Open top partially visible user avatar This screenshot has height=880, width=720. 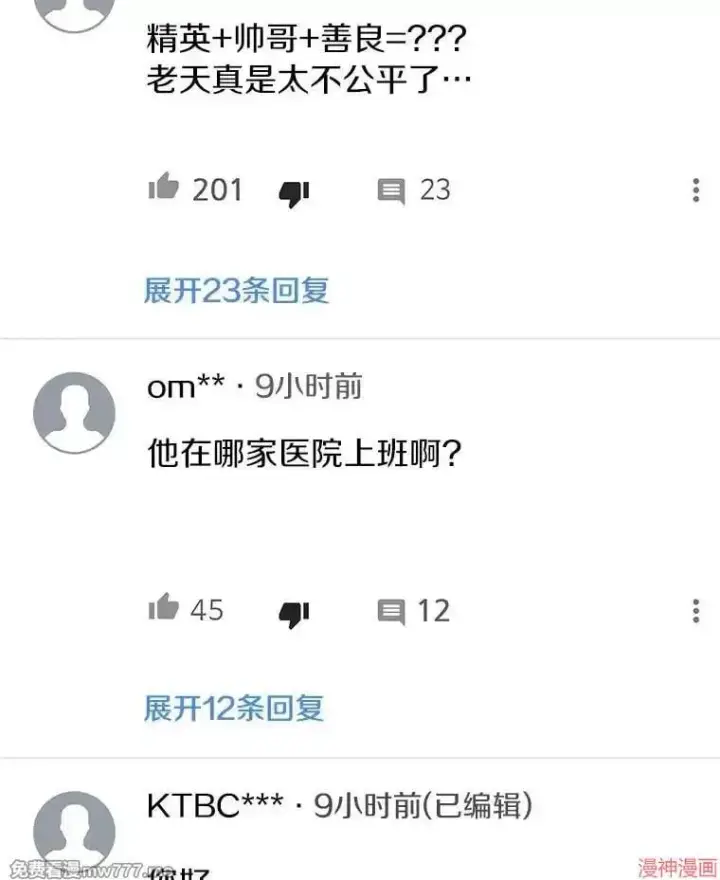point(74,16)
